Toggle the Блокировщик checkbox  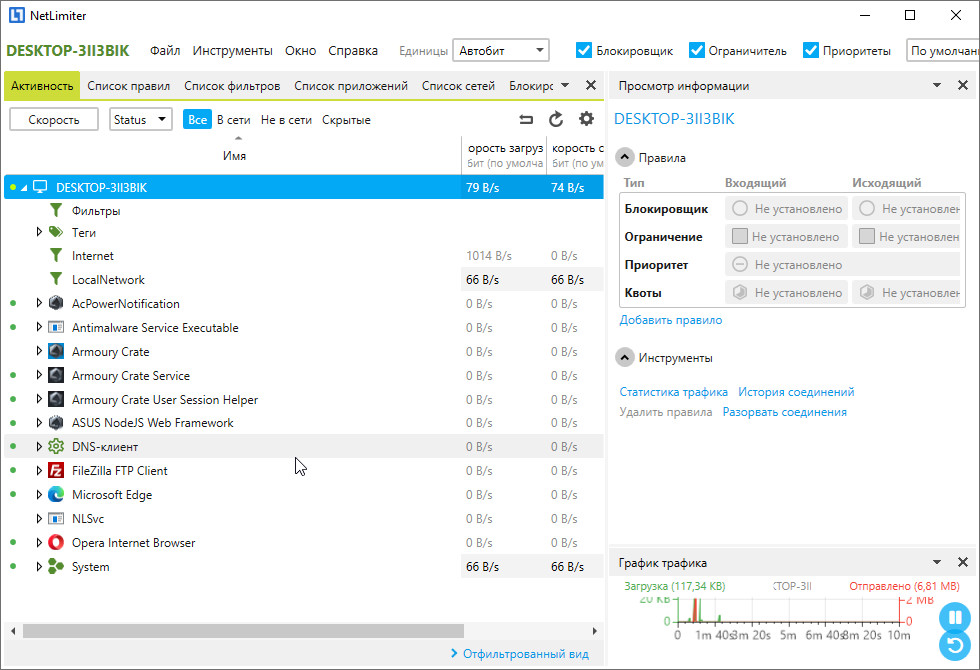pos(584,51)
